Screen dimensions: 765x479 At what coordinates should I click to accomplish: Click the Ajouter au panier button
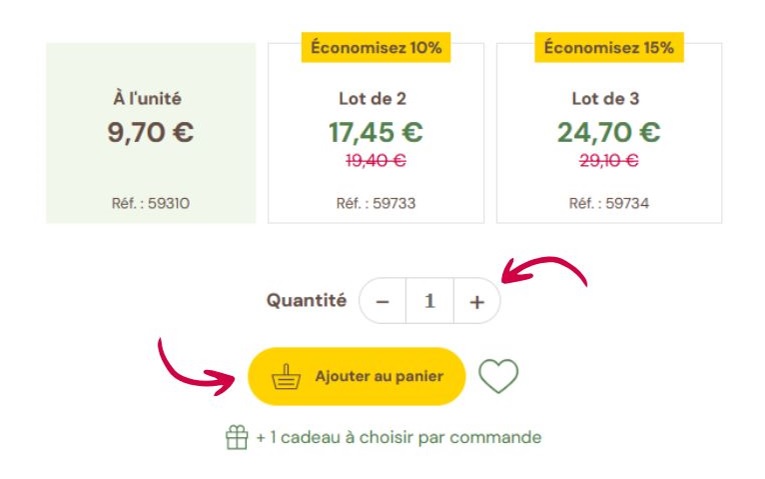(x=357, y=377)
